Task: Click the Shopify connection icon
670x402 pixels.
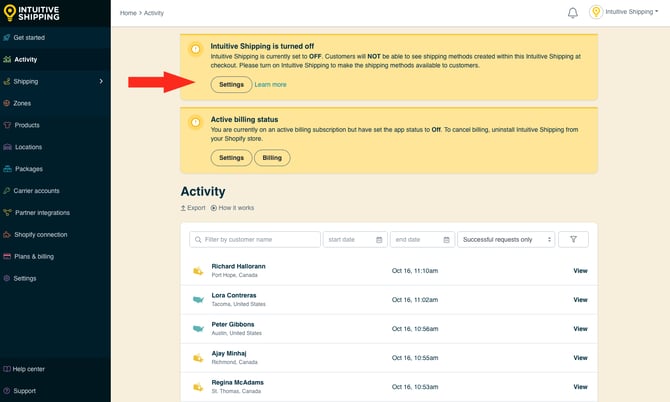Action: click(x=7, y=235)
